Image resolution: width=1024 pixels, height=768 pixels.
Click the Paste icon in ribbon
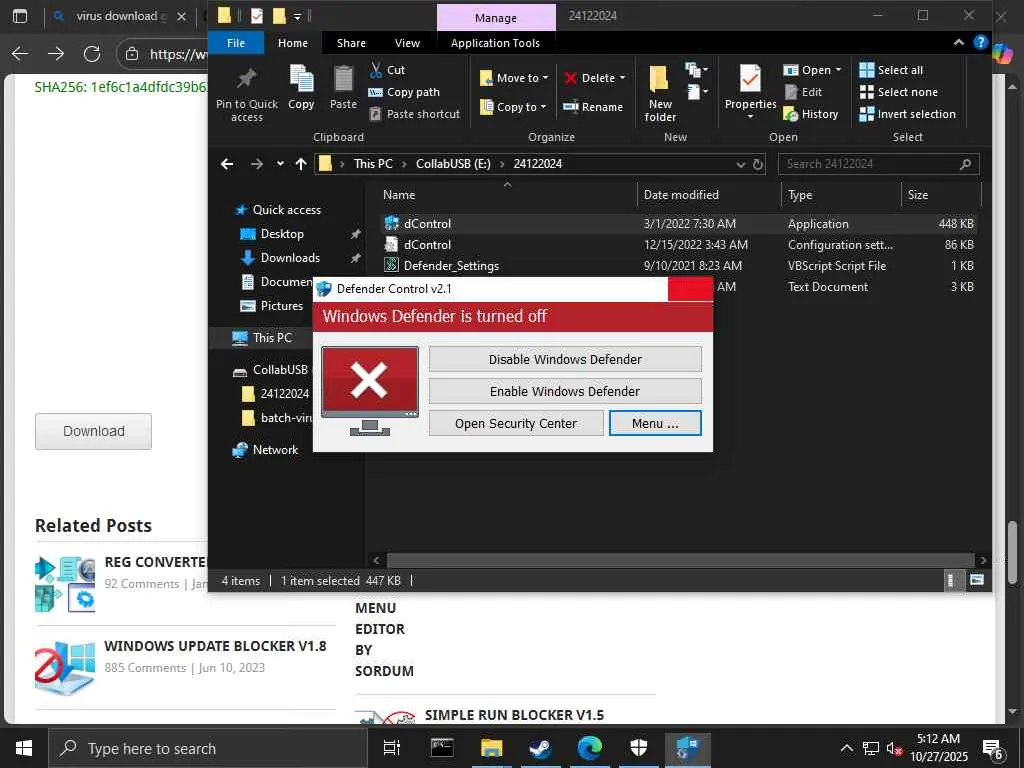pyautogui.click(x=343, y=87)
